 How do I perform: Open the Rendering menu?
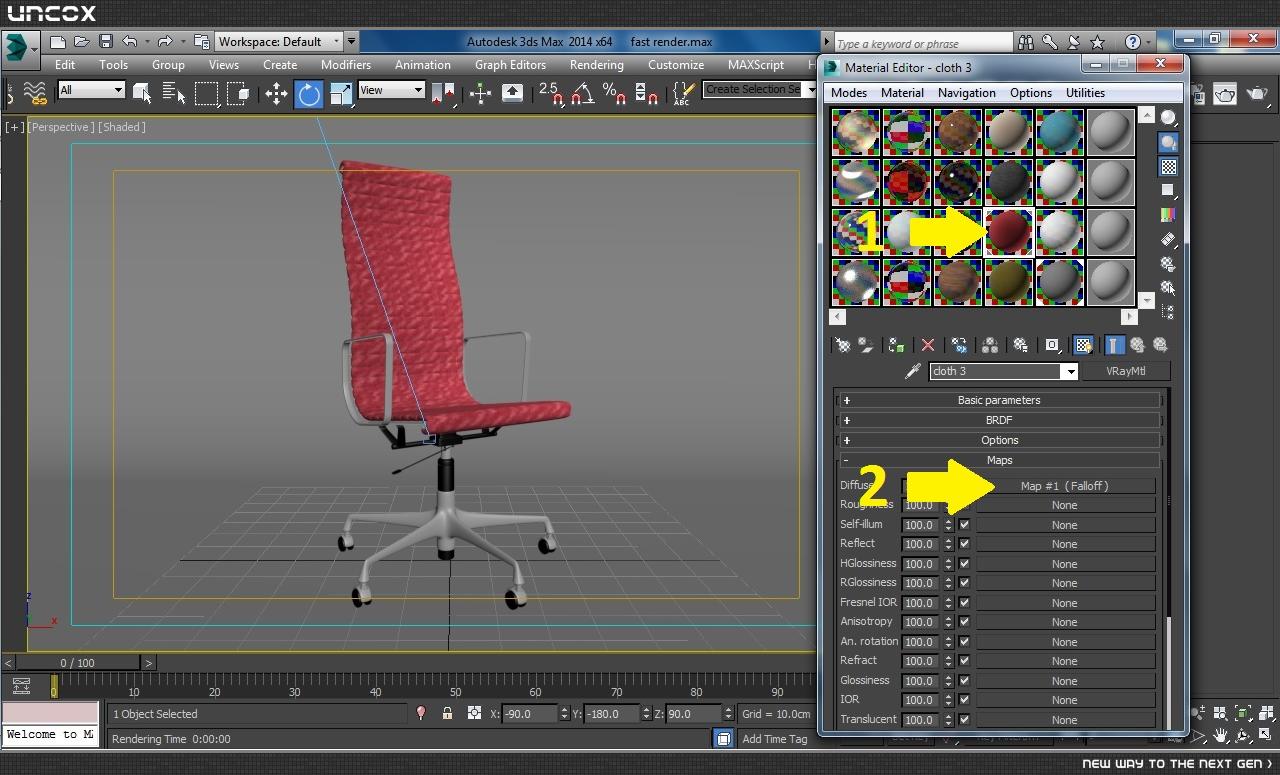[596, 65]
